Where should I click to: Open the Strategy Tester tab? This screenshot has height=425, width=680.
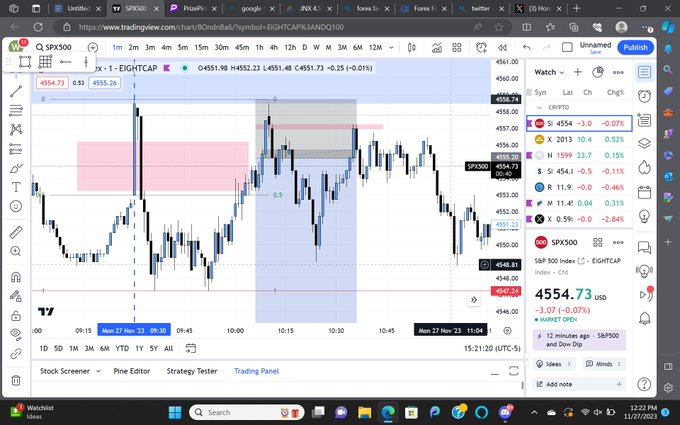192,371
